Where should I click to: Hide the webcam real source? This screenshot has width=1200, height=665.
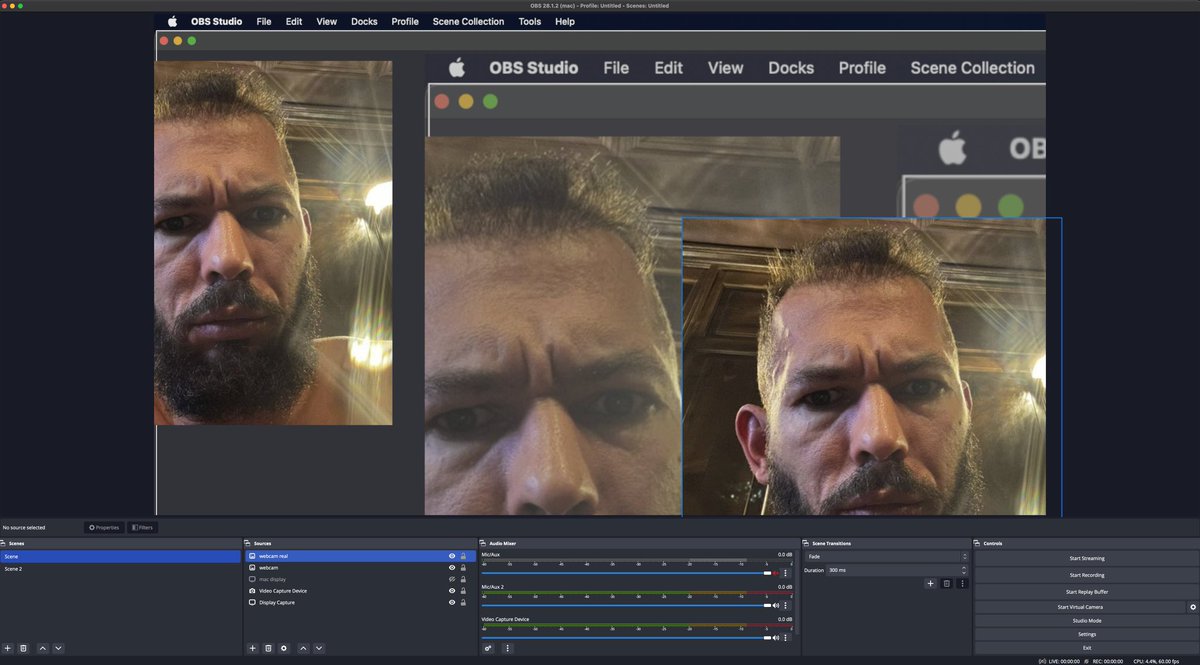(452, 556)
